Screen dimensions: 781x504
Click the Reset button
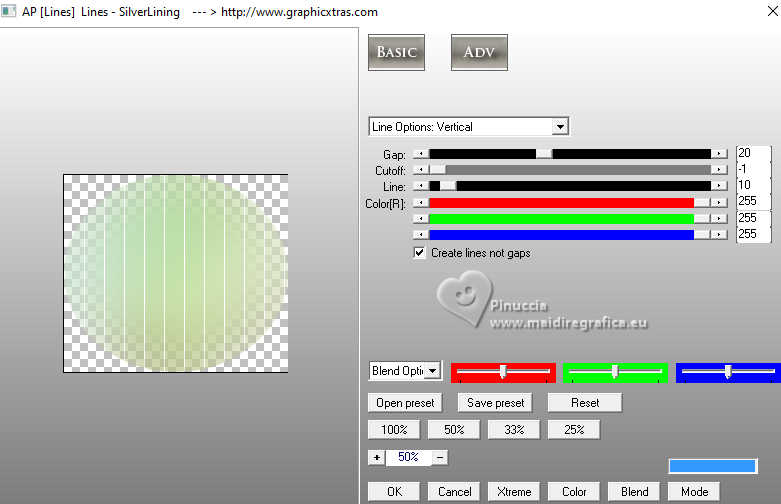(585, 403)
